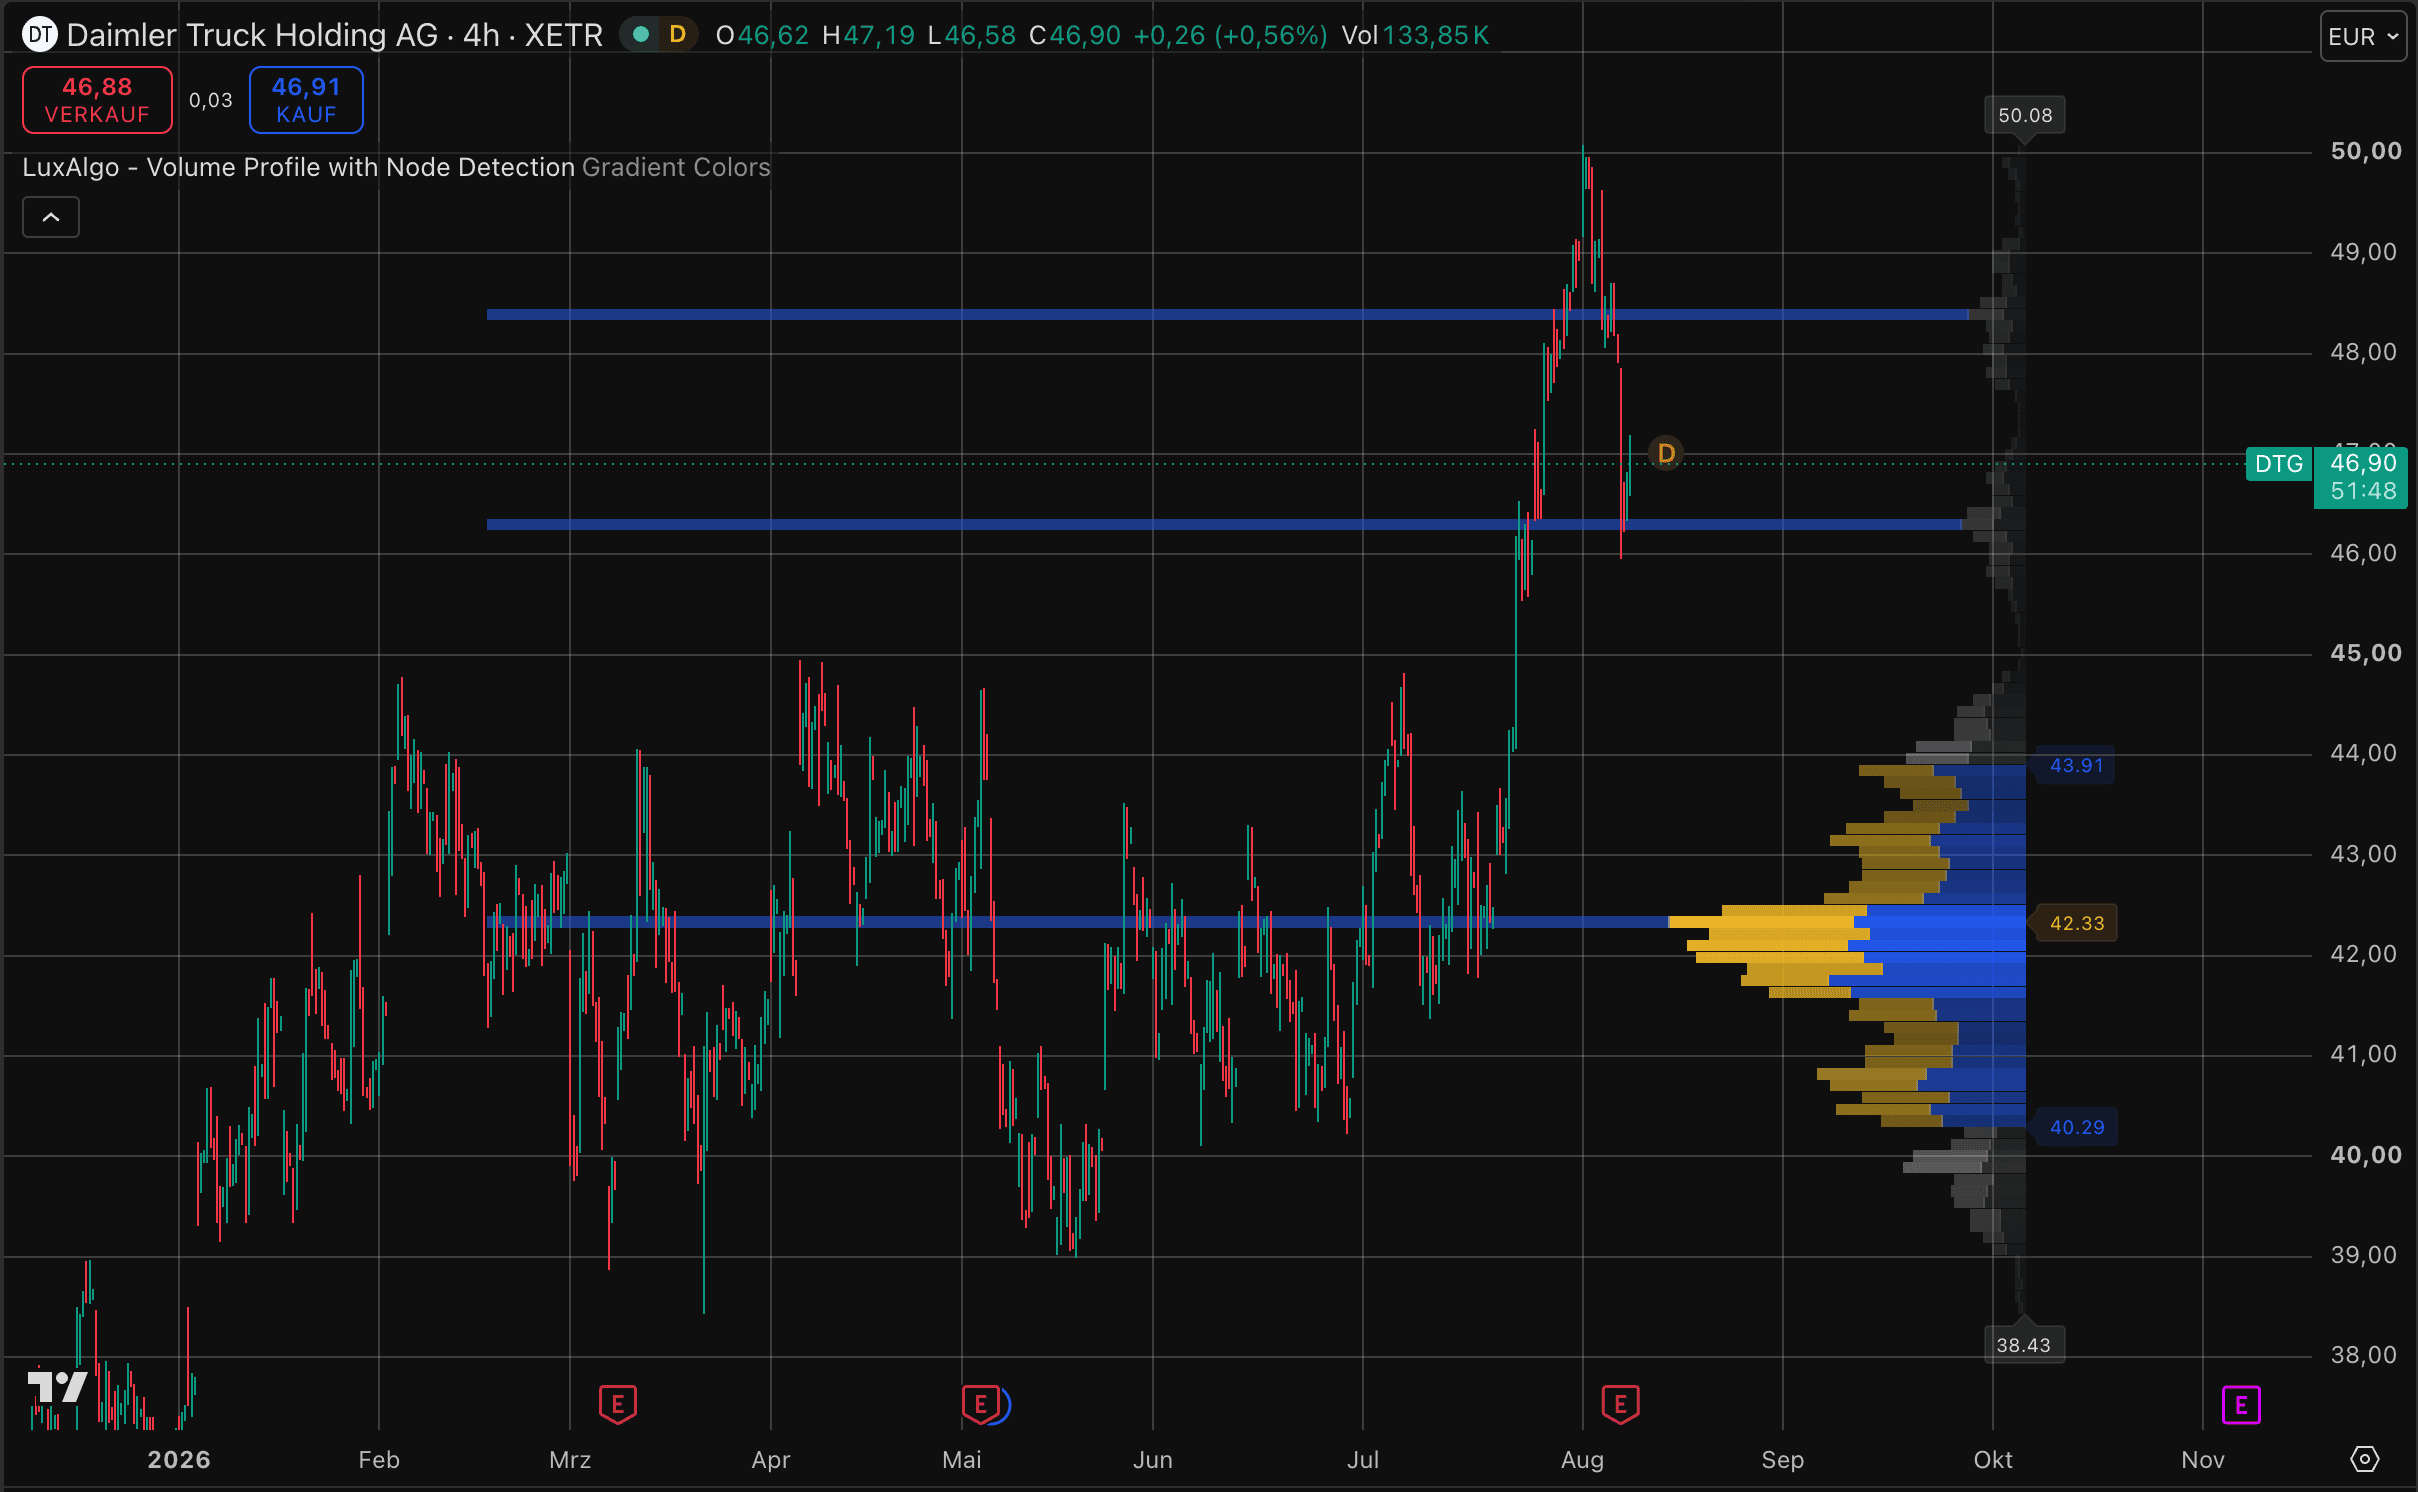The width and height of the screenshot is (2418, 1492).
Task: Click the close value C46,90 in the header
Action: pyautogui.click(x=1075, y=35)
